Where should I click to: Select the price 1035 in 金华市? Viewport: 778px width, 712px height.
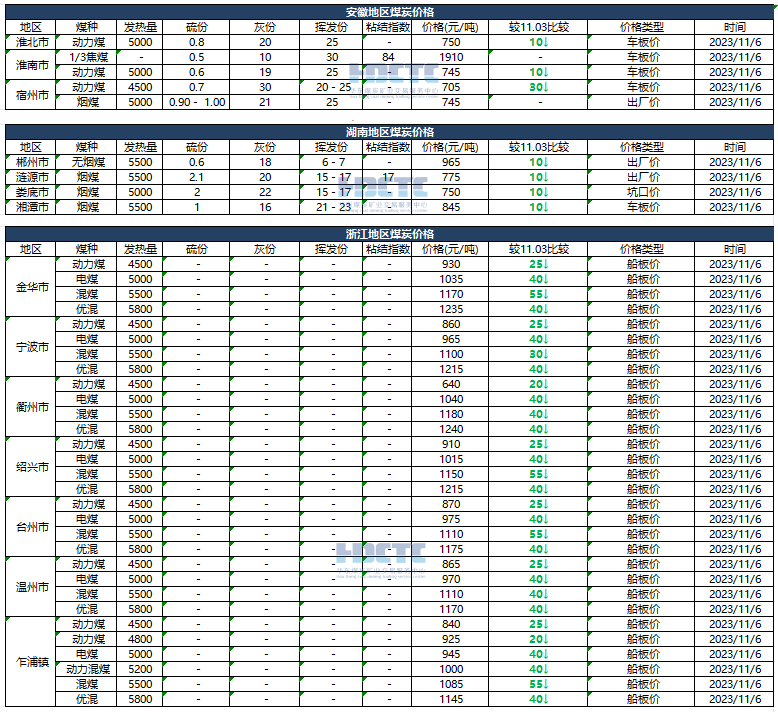pyautogui.click(x=451, y=279)
